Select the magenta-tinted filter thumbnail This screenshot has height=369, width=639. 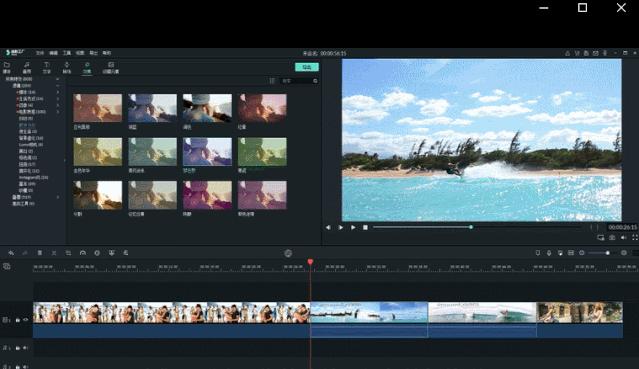[207, 195]
